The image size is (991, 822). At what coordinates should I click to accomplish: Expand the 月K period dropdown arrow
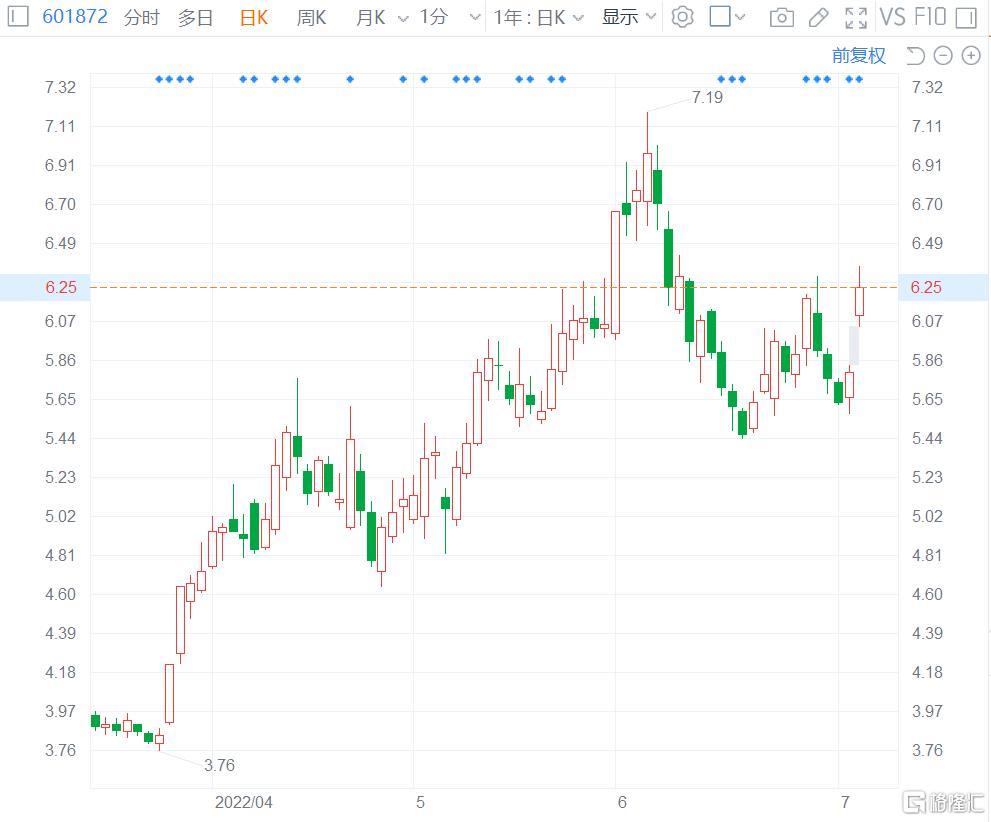pyautogui.click(x=403, y=18)
